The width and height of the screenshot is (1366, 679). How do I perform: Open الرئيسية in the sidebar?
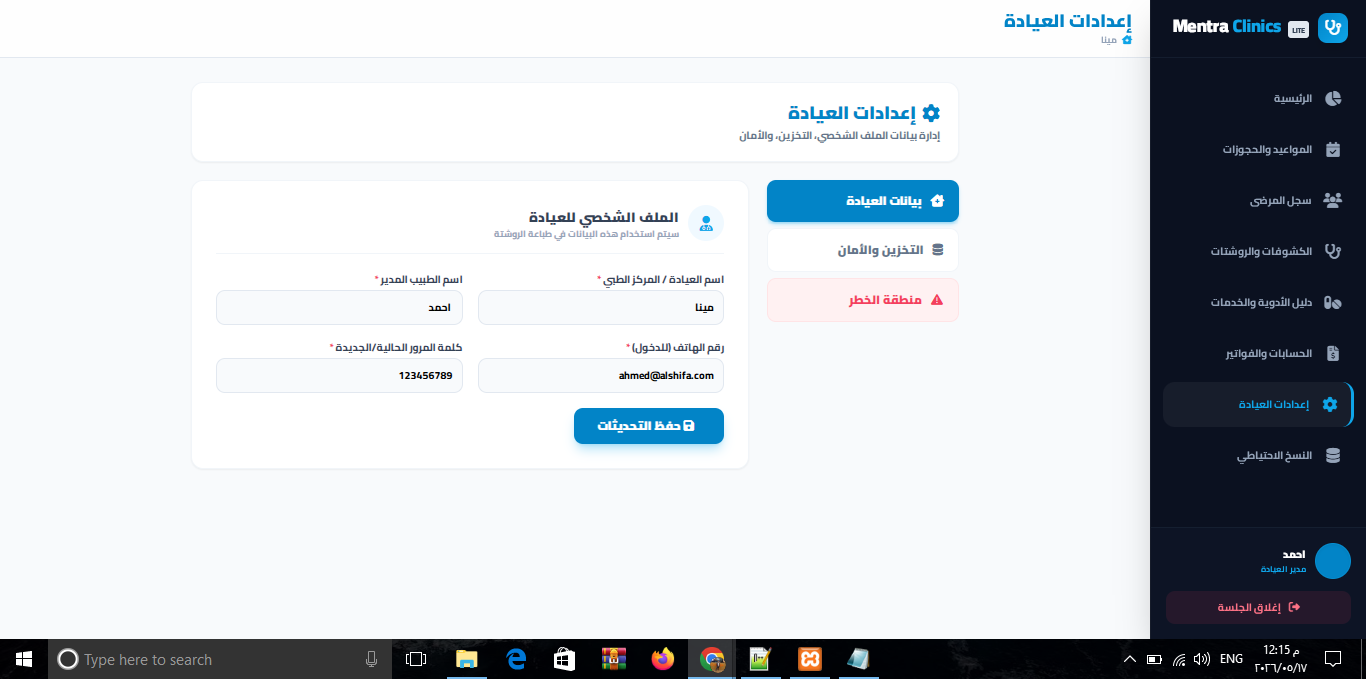pyautogui.click(x=1257, y=98)
